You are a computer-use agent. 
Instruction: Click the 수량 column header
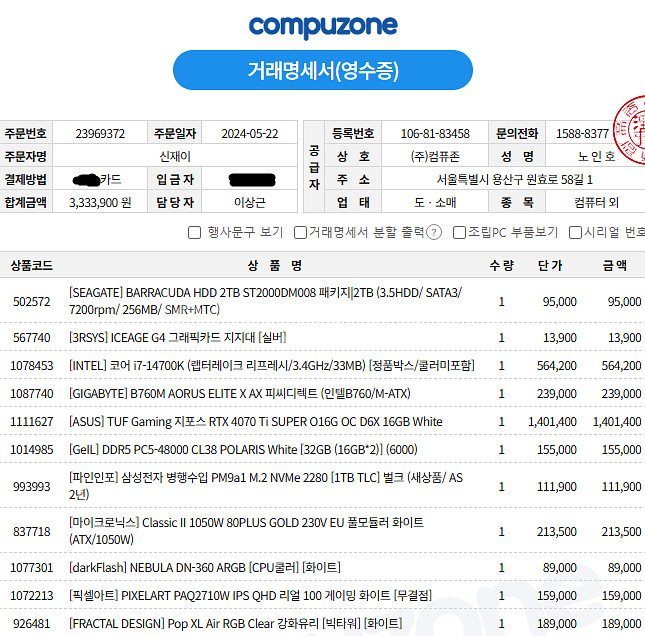pyautogui.click(x=501, y=265)
